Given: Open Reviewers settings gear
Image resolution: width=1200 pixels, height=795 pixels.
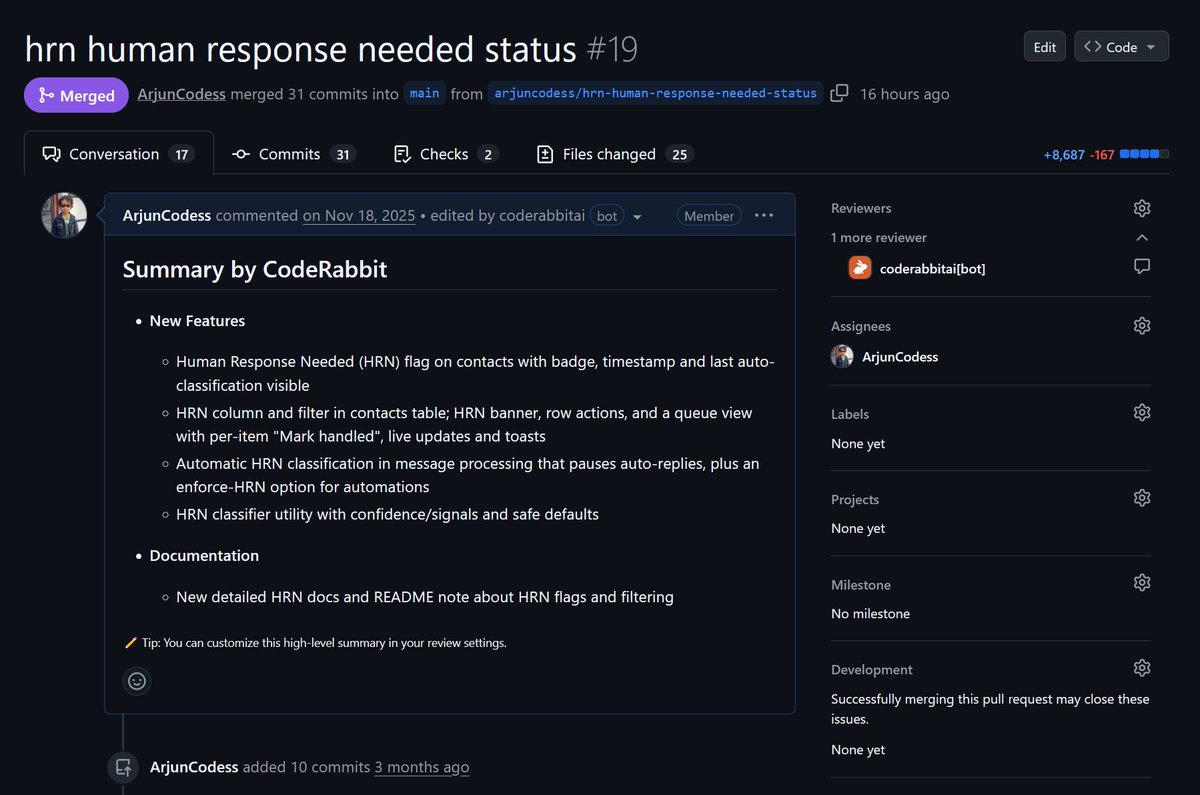Looking at the screenshot, I should tap(1142, 208).
